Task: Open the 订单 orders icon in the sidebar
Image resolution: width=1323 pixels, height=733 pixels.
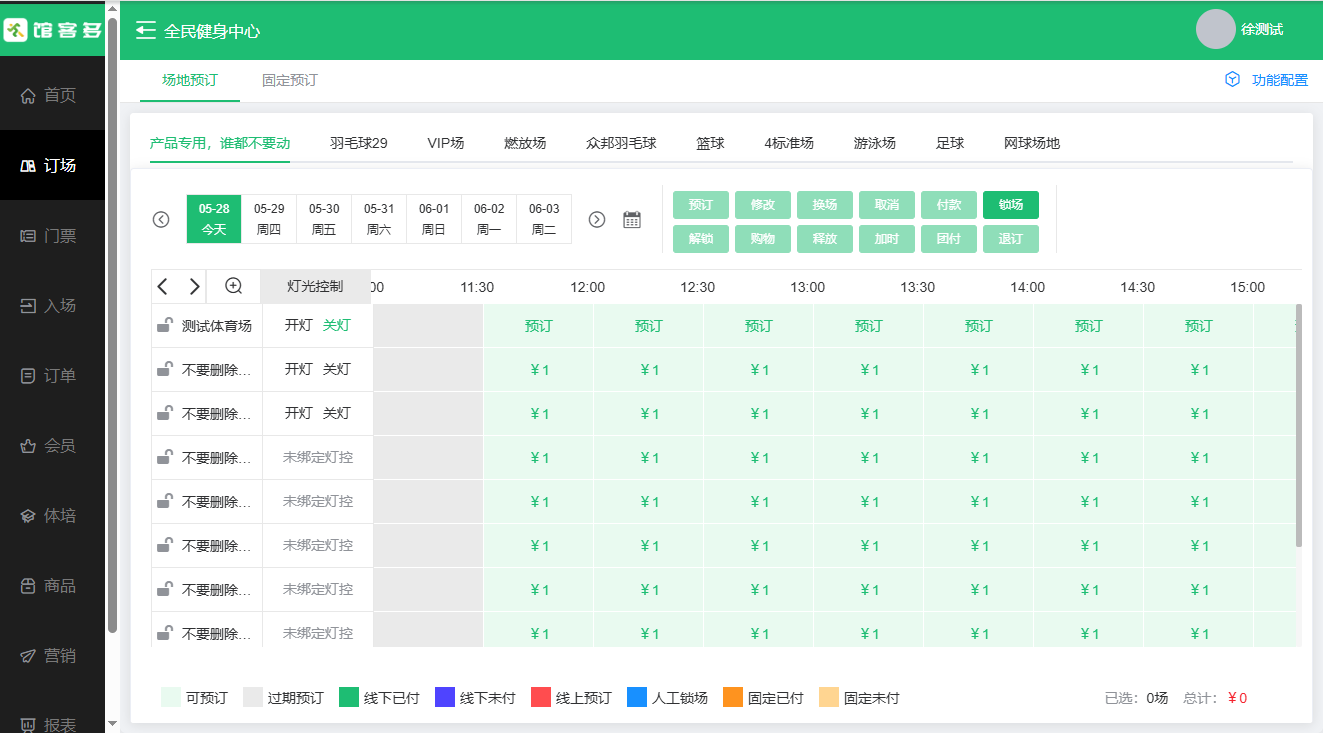Action: [28, 376]
